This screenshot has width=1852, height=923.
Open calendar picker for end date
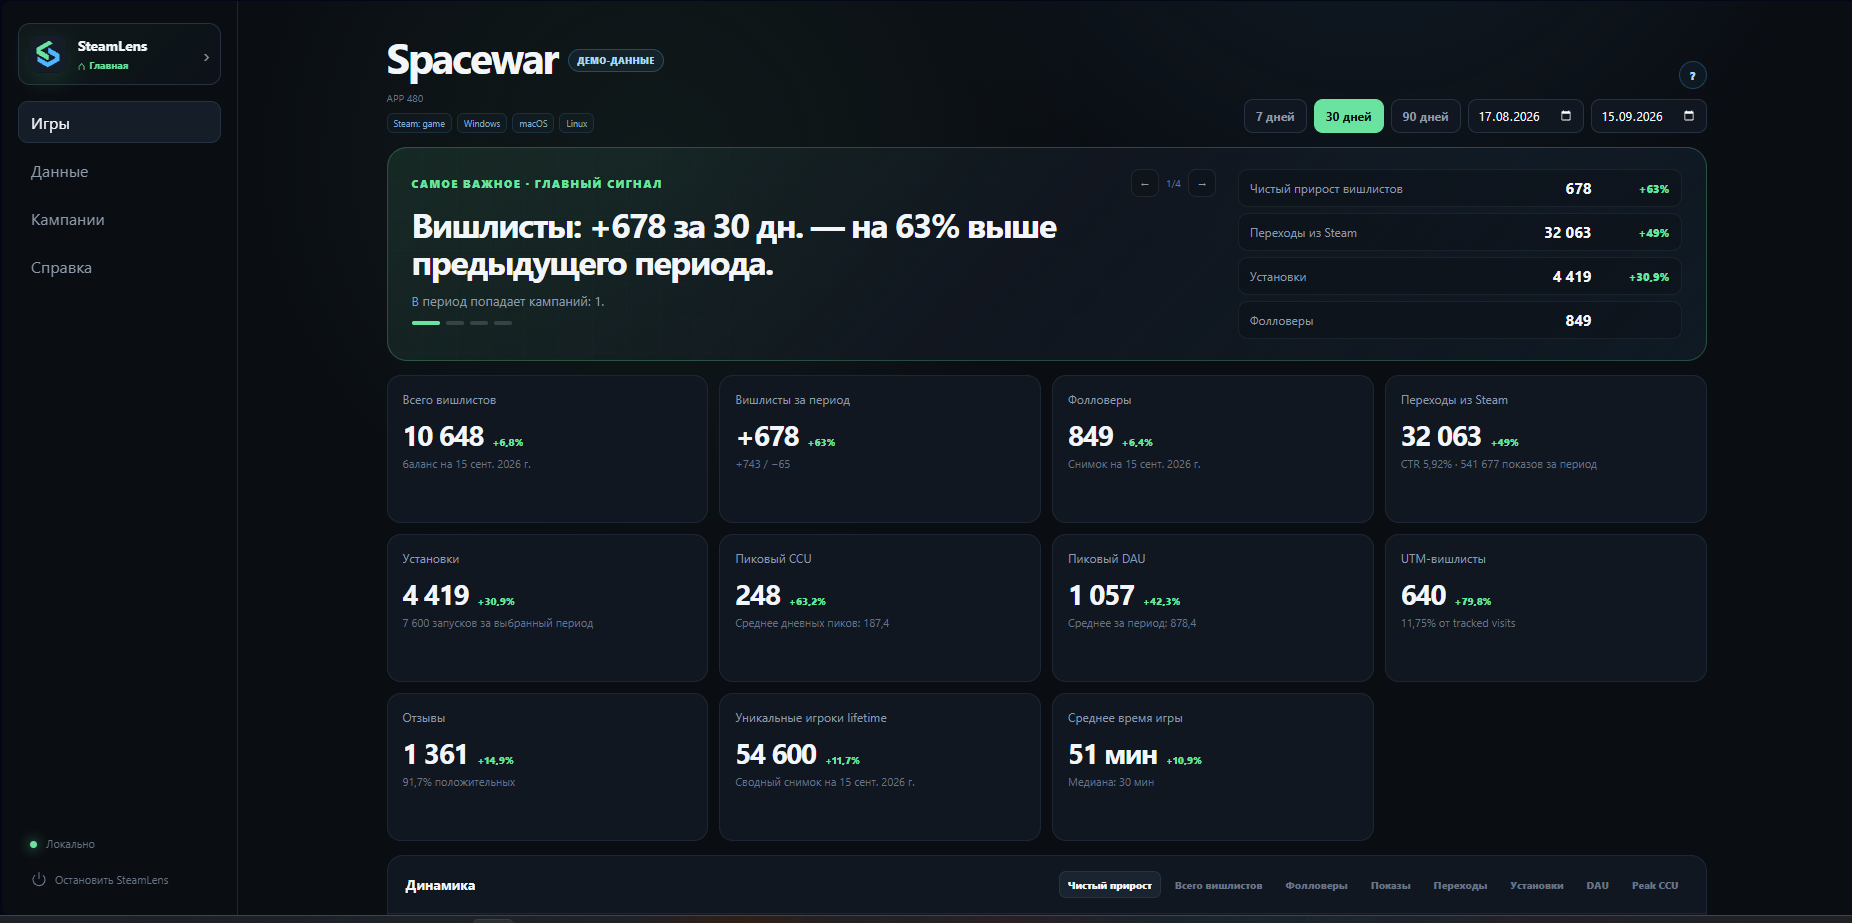tap(1689, 116)
